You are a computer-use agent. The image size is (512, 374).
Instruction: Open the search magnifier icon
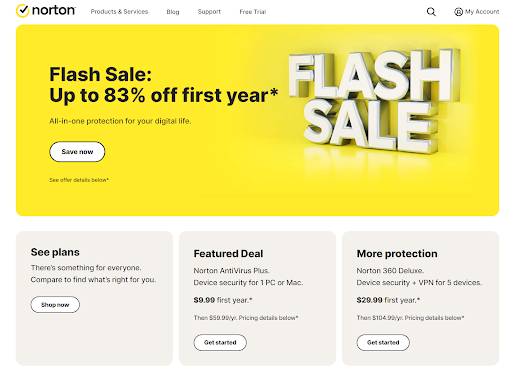click(x=431, y=12)
